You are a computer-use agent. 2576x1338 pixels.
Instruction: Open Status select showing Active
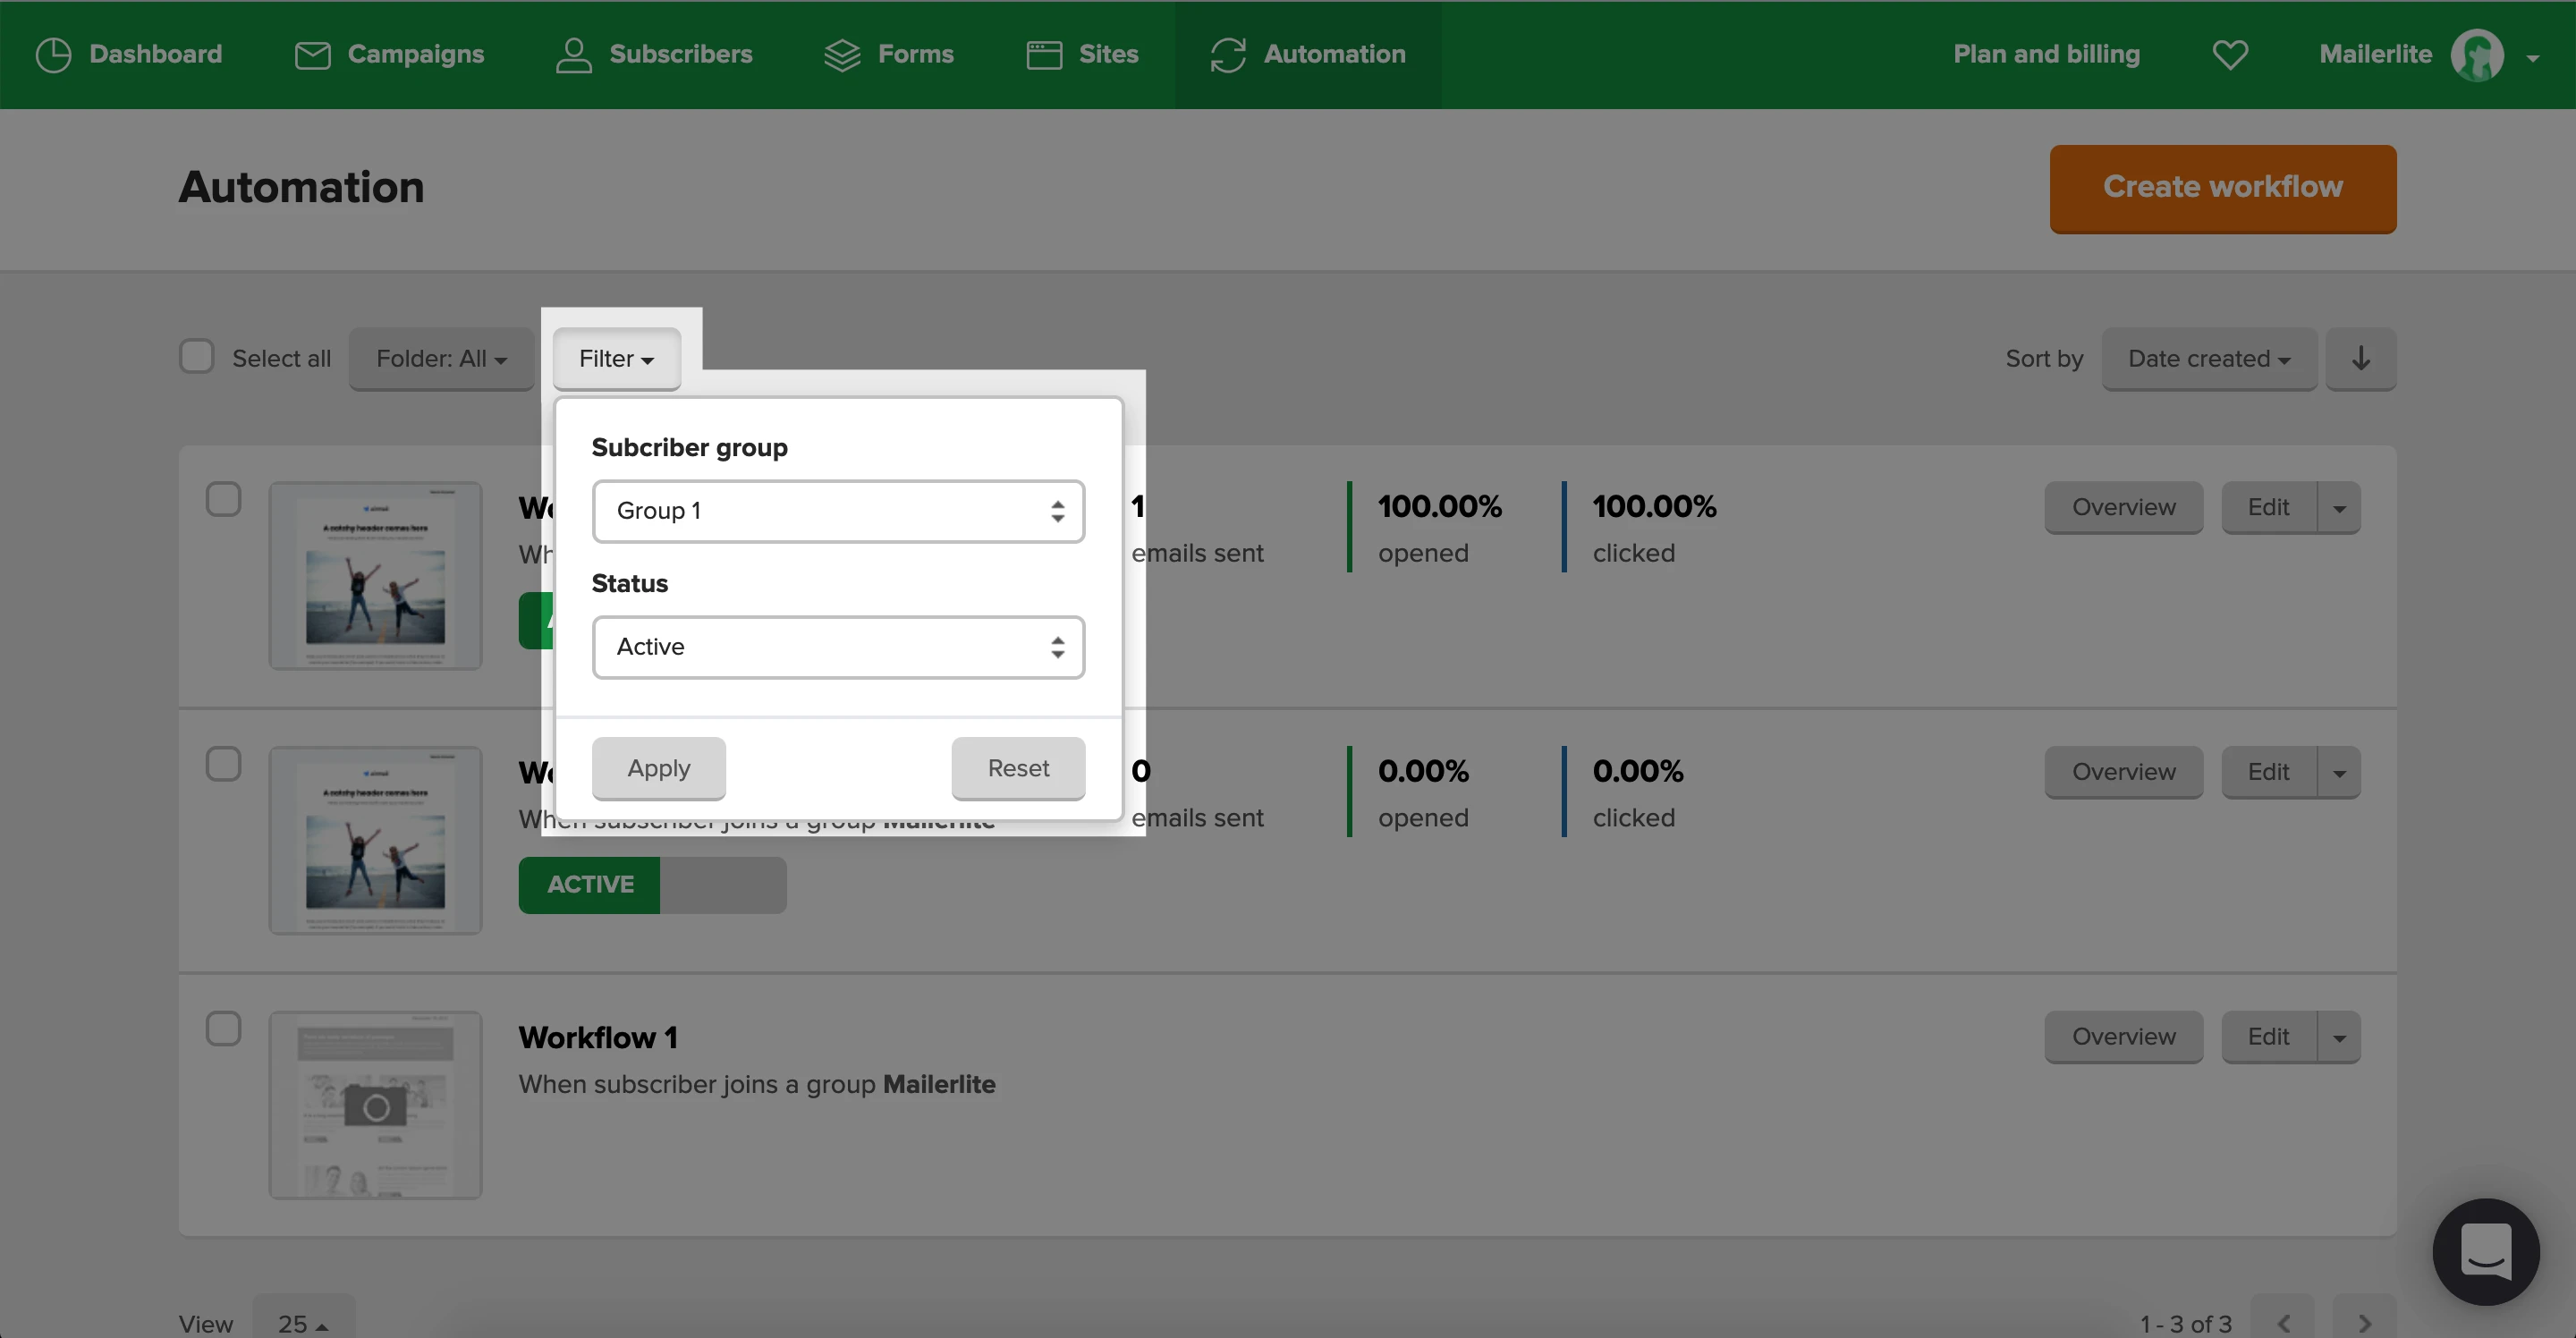(x=838, y=647)
